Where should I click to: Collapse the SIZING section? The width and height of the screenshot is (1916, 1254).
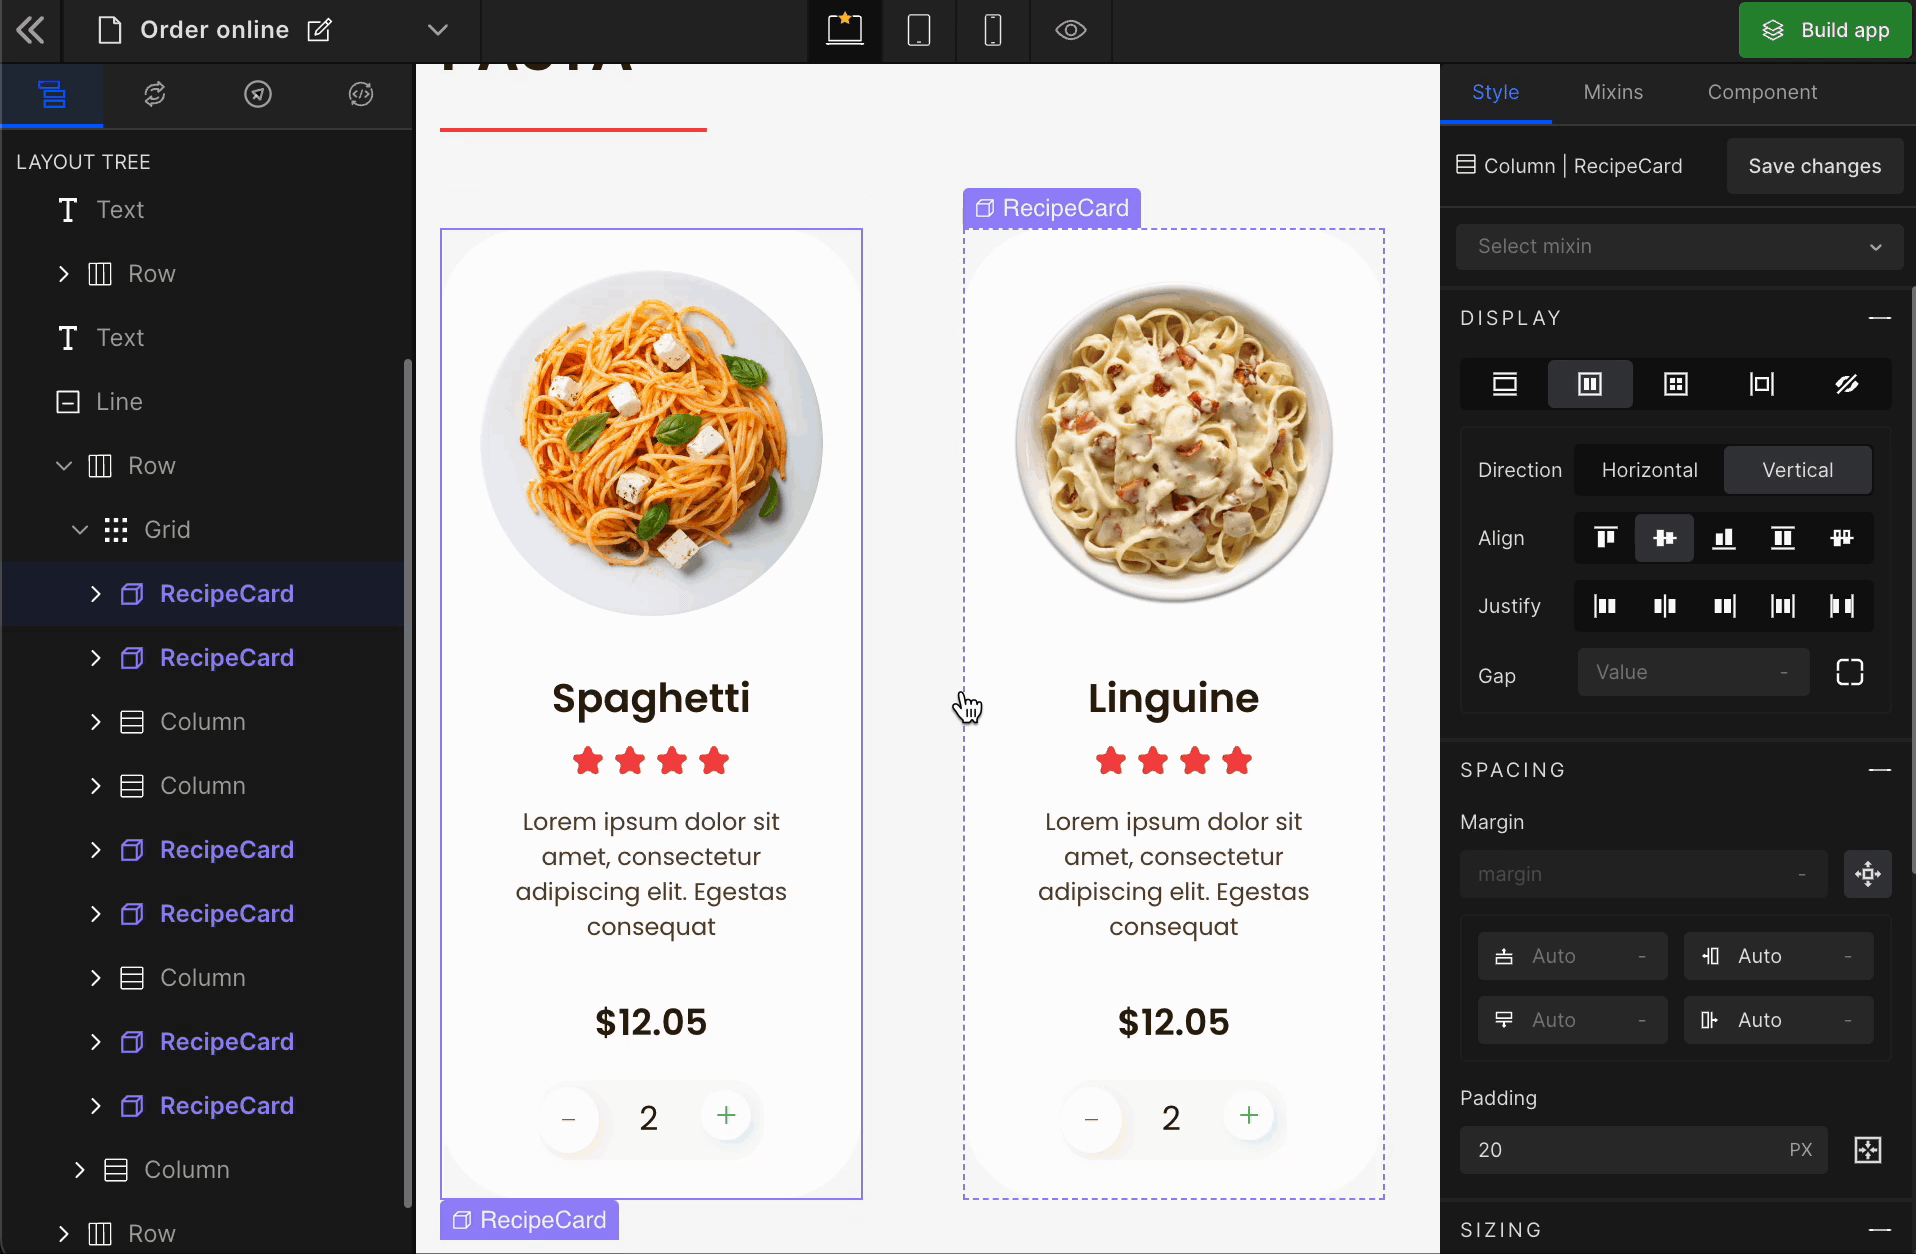(1880, 1230)
